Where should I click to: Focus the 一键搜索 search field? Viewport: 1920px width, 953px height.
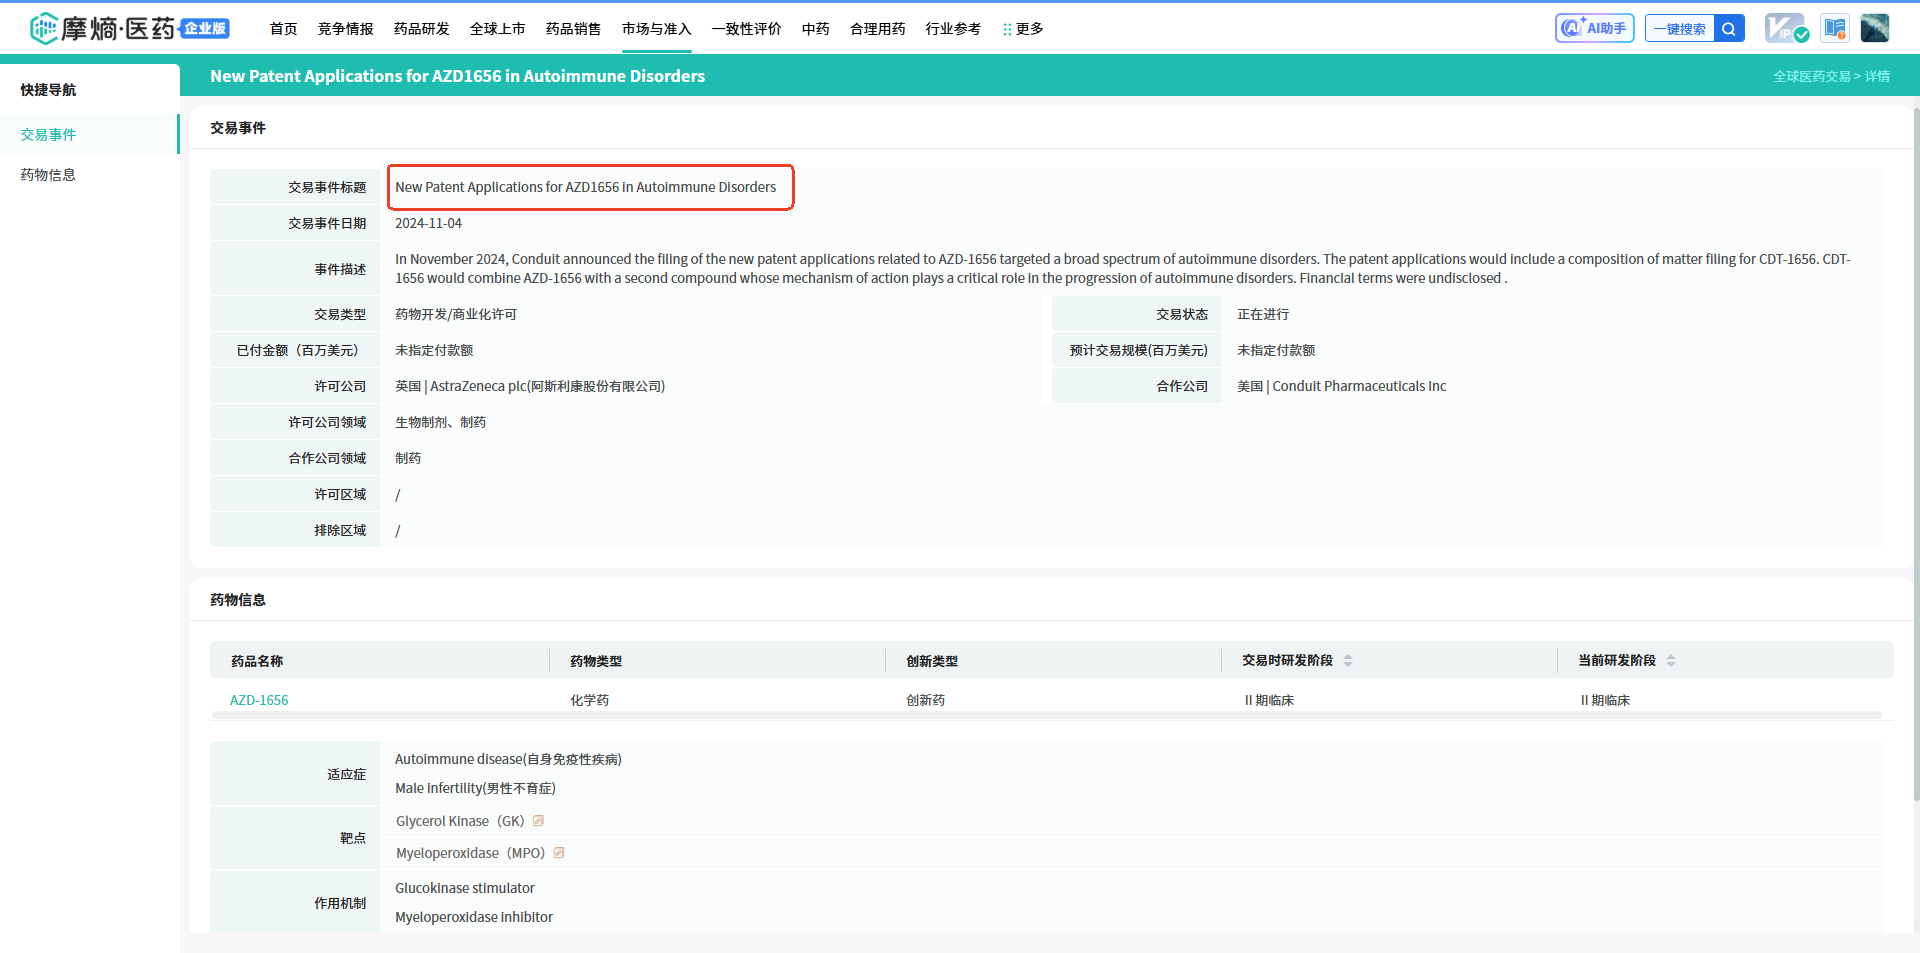(1680, 28)
